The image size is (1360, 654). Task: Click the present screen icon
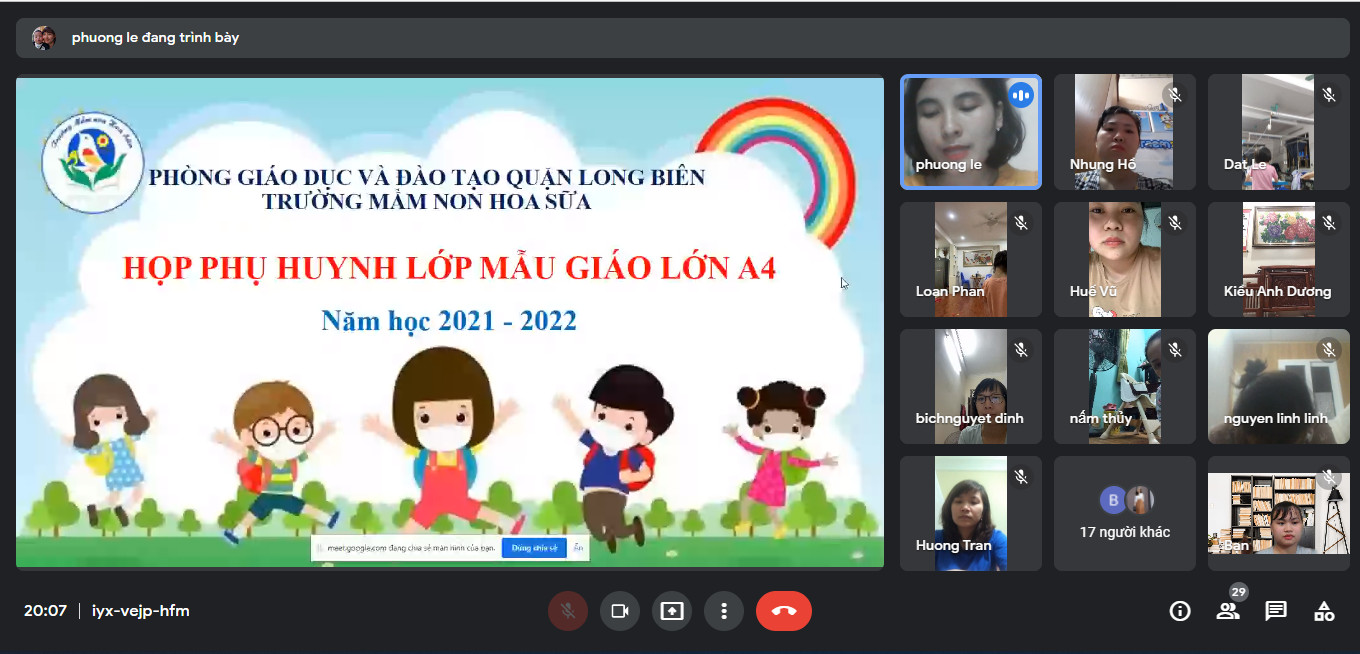pyautogui.click(x=672, y=611)
